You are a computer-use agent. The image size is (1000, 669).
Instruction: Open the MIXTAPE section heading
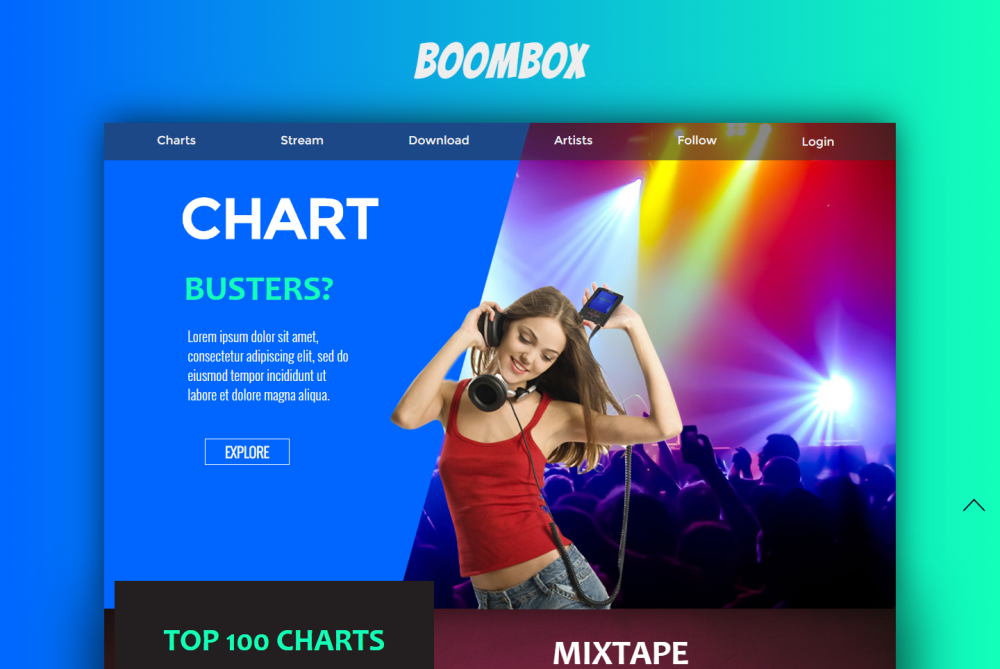point(621,654)
